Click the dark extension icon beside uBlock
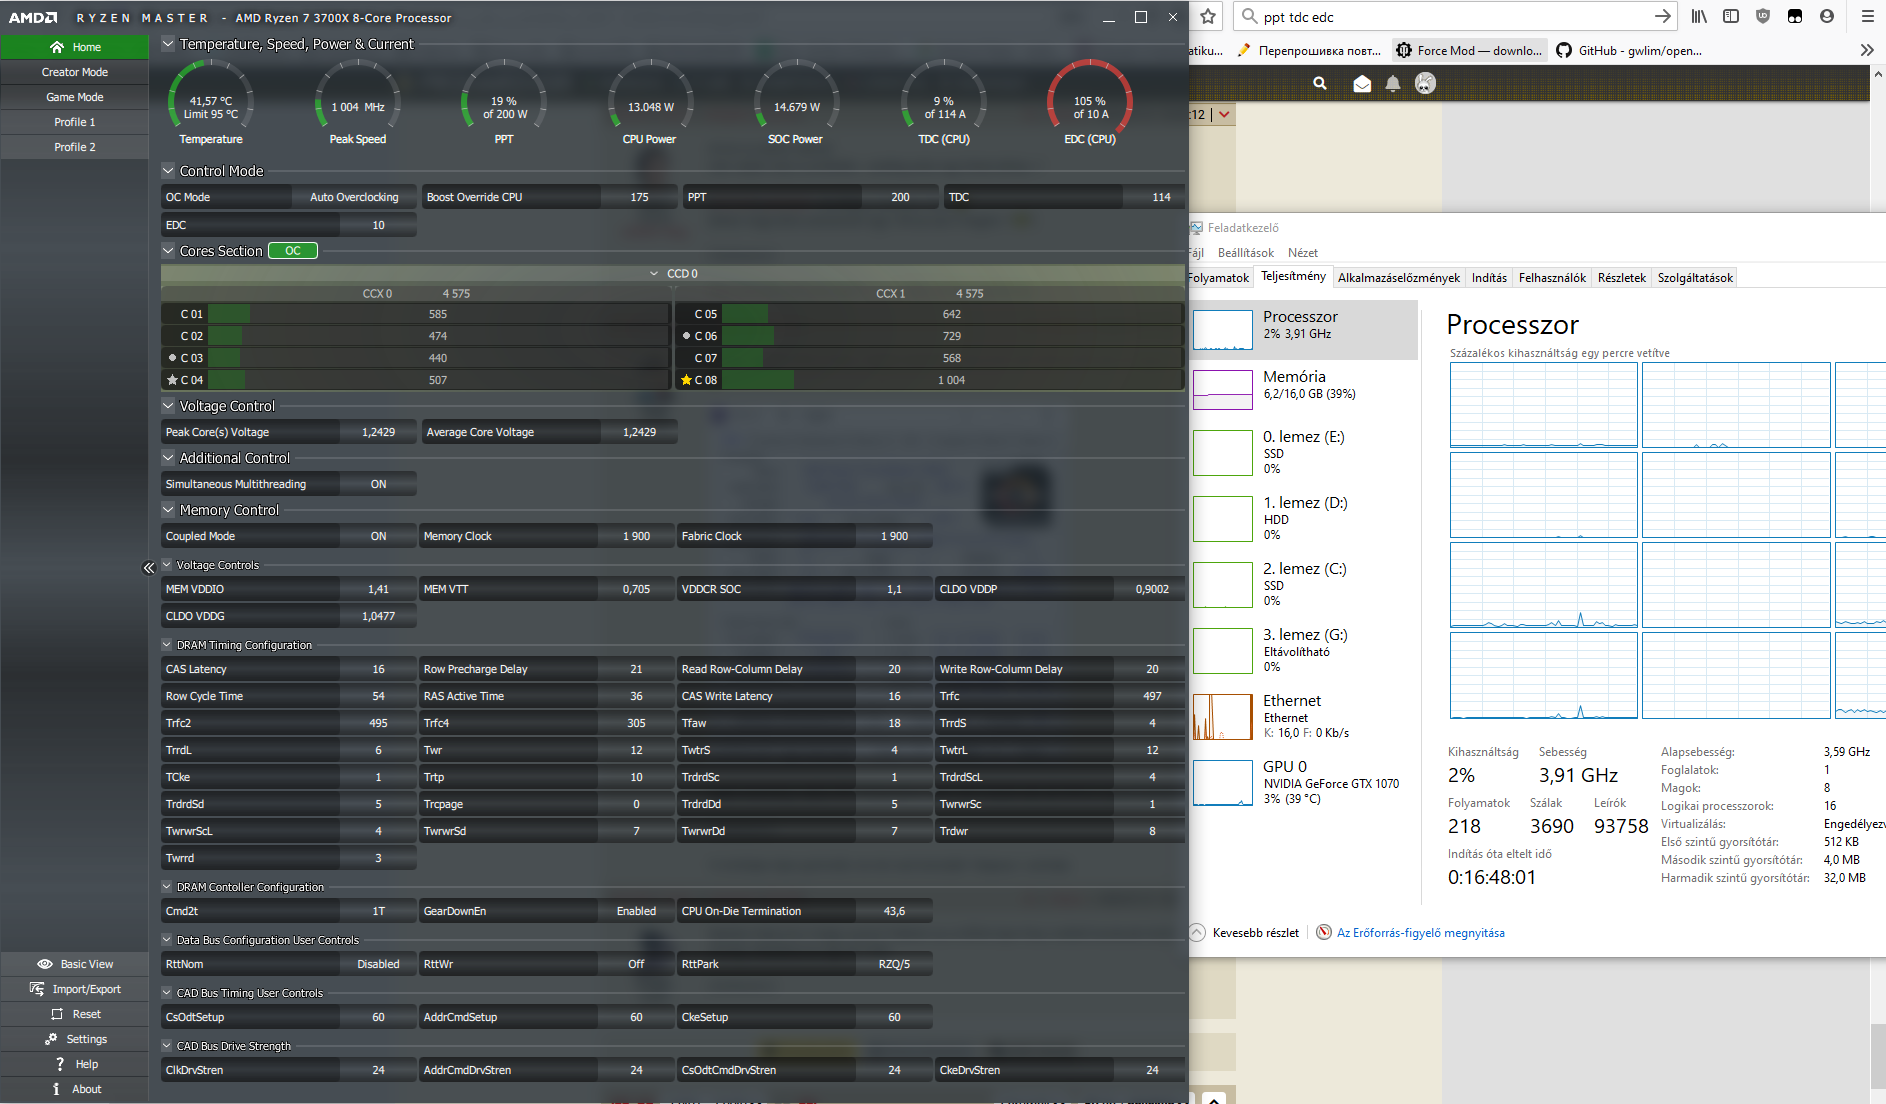Image resolution: width=1886 pixels, height=1104 pixels. coord(1795,16)
